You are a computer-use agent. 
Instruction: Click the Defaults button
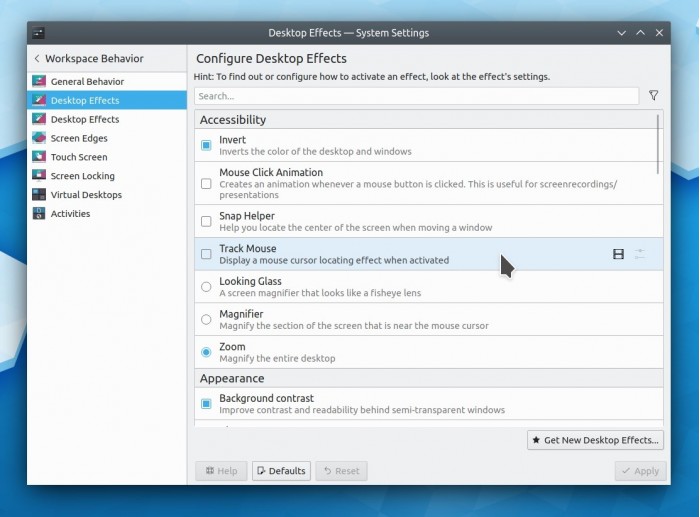[280, 471]
